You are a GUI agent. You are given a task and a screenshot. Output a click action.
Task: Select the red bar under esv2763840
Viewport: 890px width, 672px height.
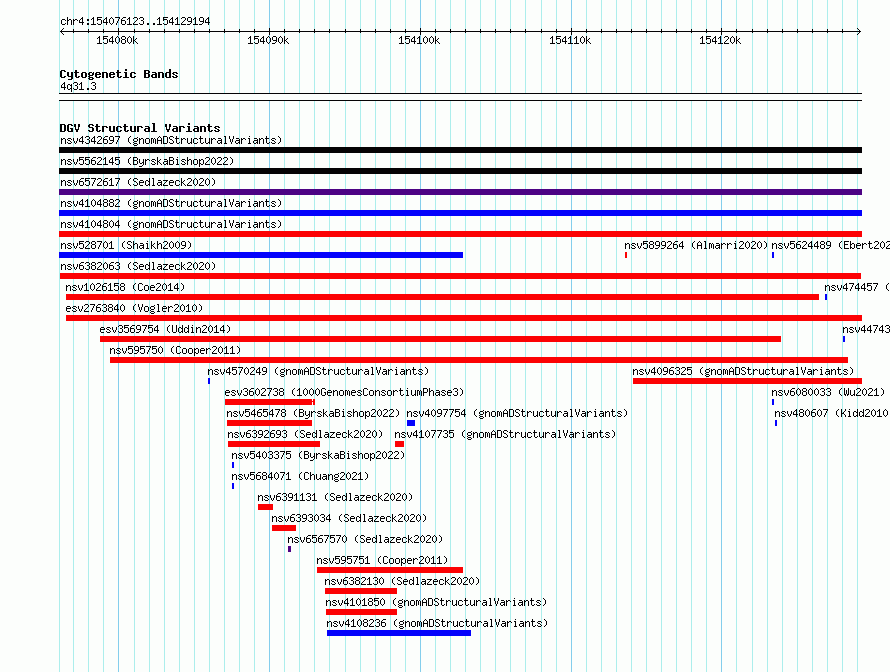(464, 318)
